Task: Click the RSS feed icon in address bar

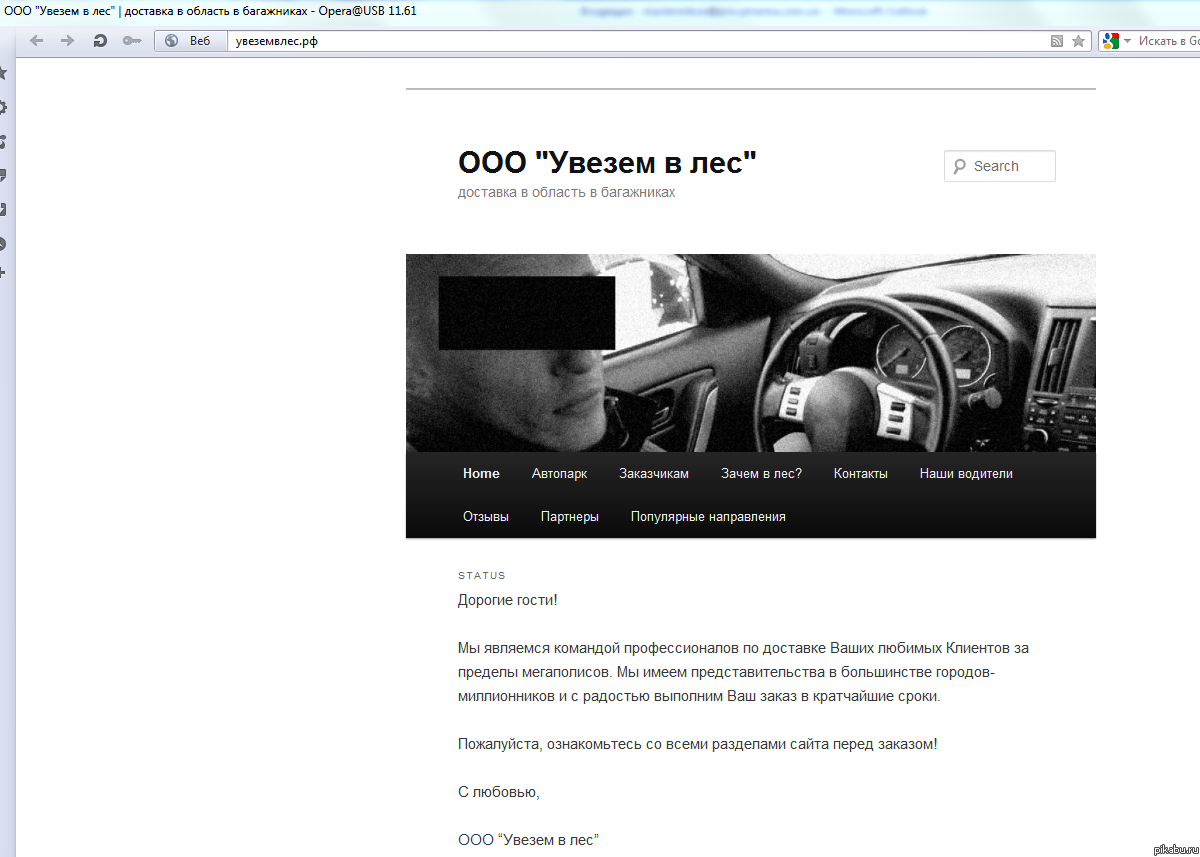Action: click(x=1057, y=41)
